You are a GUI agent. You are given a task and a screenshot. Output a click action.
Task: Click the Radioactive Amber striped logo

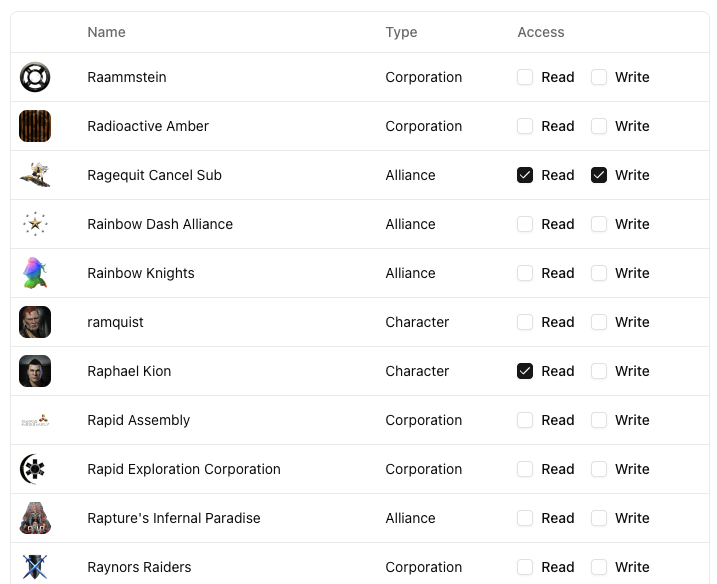click(35, 126)
